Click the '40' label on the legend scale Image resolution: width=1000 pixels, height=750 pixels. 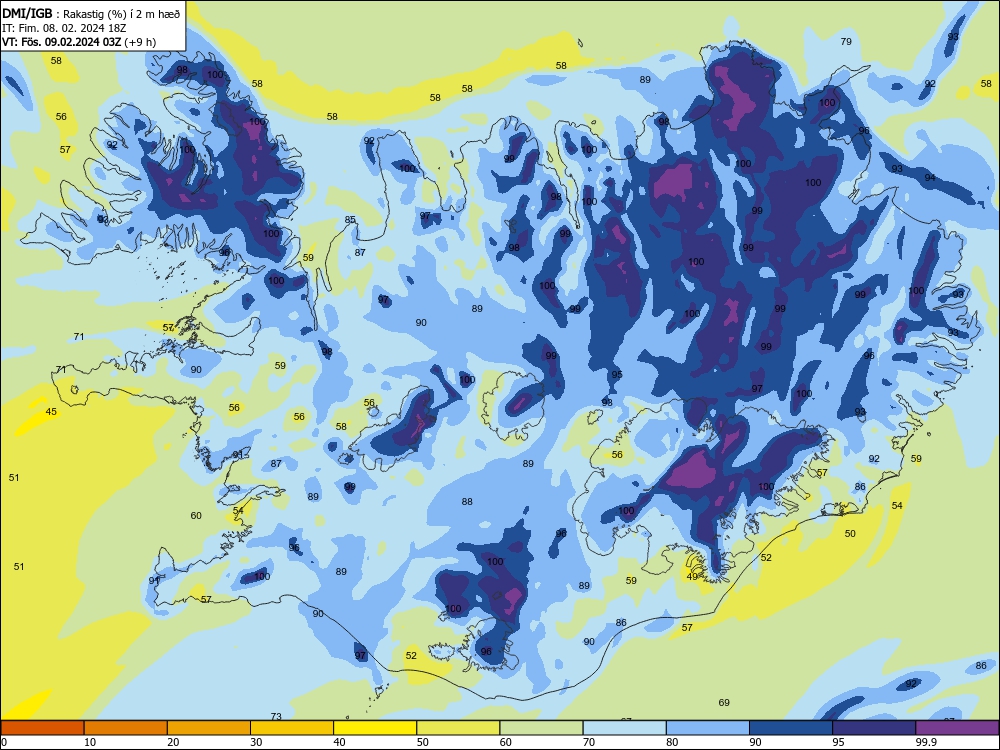tap(339, 742)
